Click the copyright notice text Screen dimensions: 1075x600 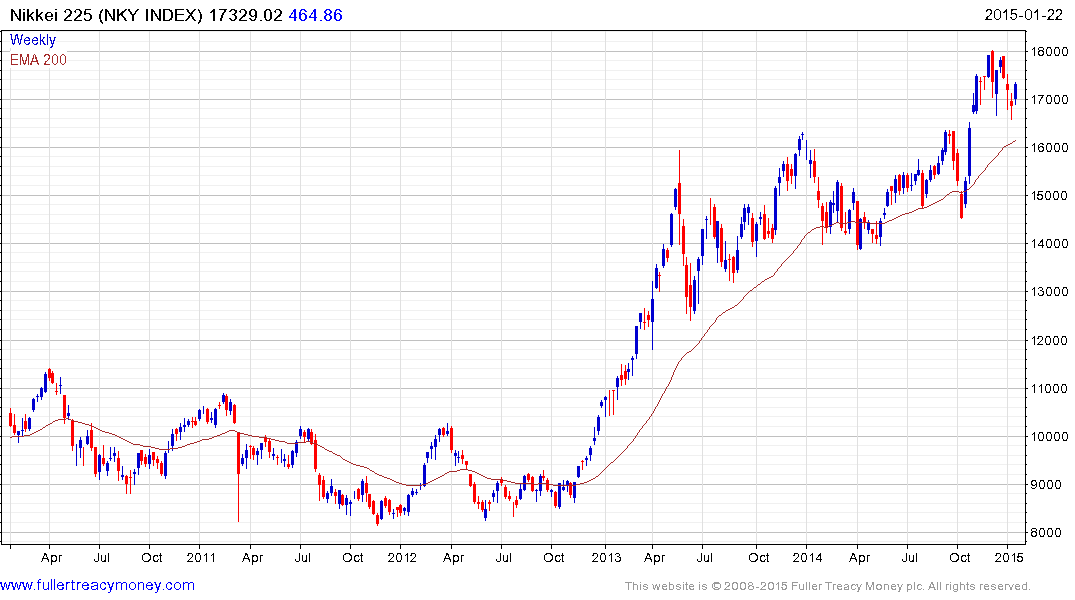[828, 586]
